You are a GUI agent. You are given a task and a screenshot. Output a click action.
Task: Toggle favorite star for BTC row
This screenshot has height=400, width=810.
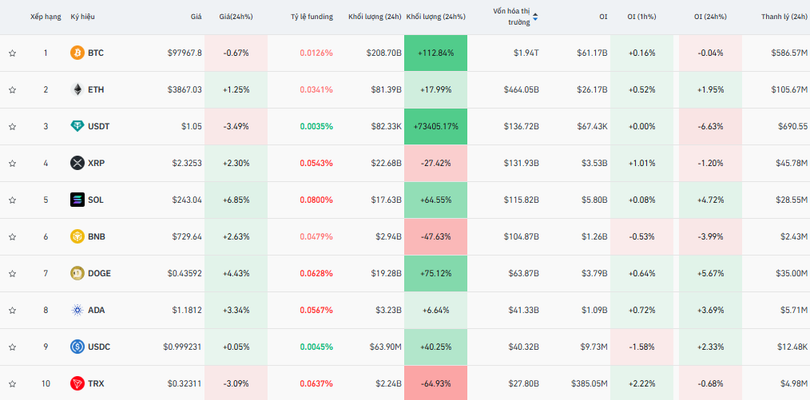(12, 53)
